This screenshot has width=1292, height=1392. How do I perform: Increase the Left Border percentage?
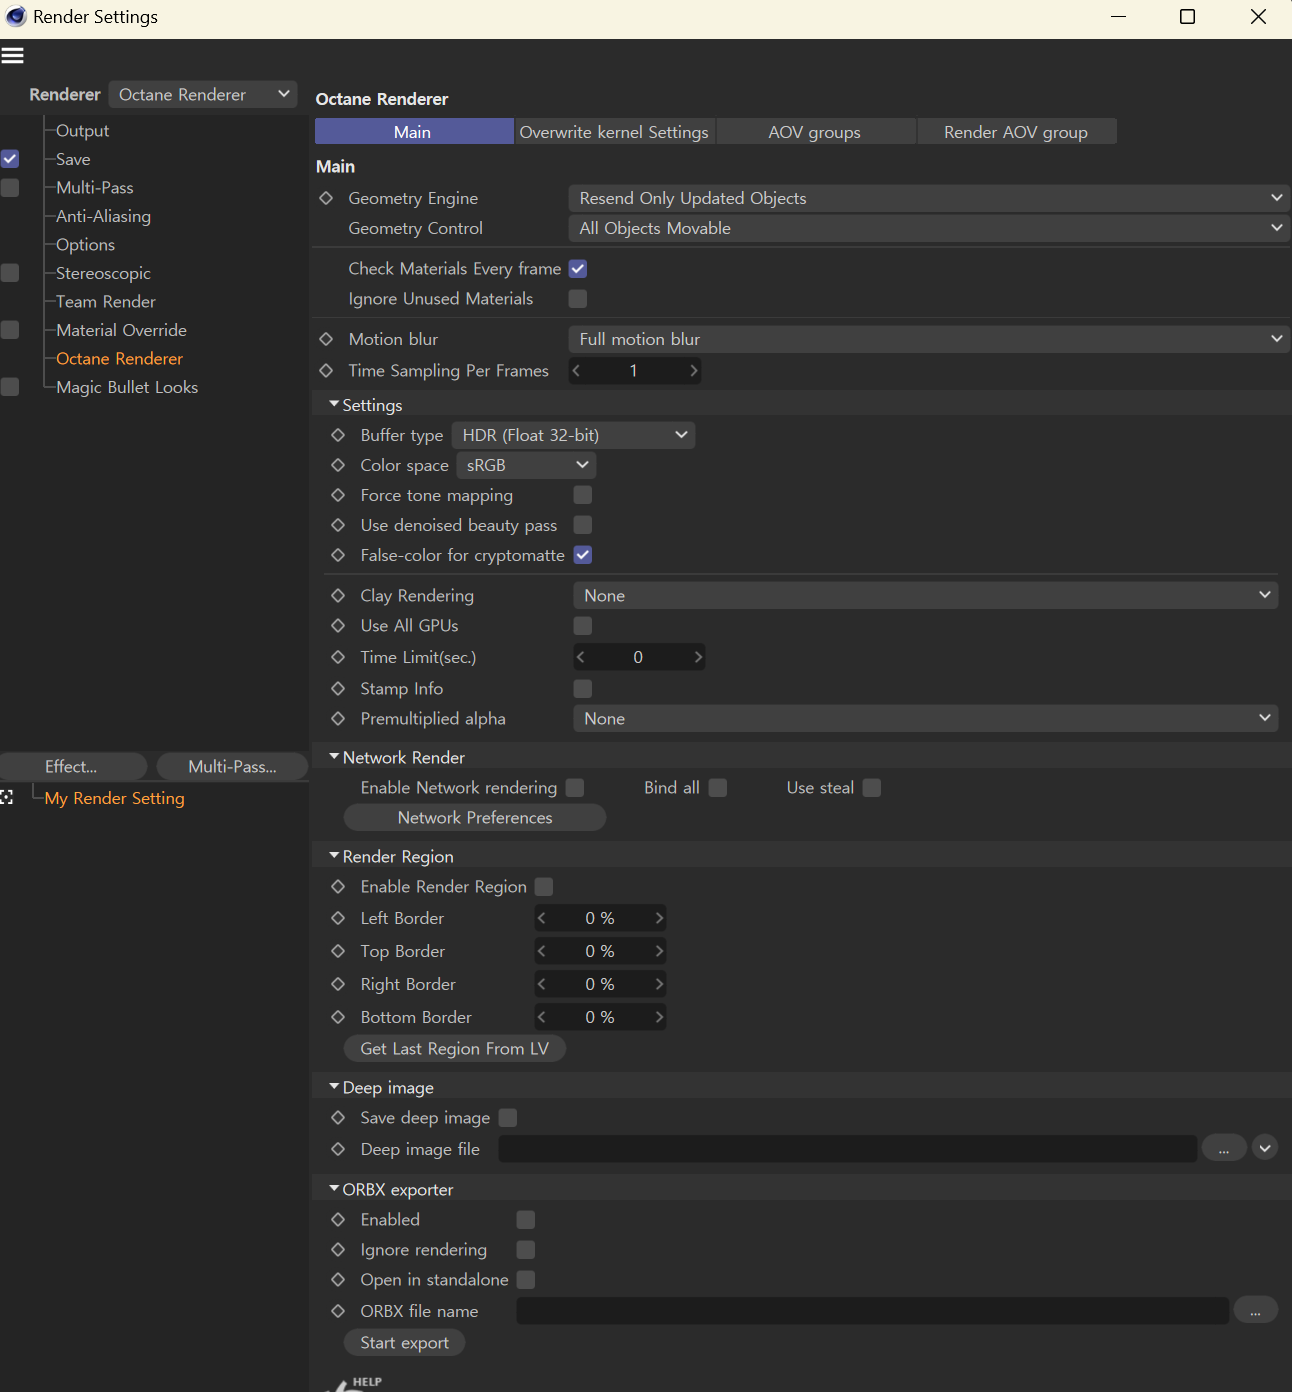click(658, 918)
